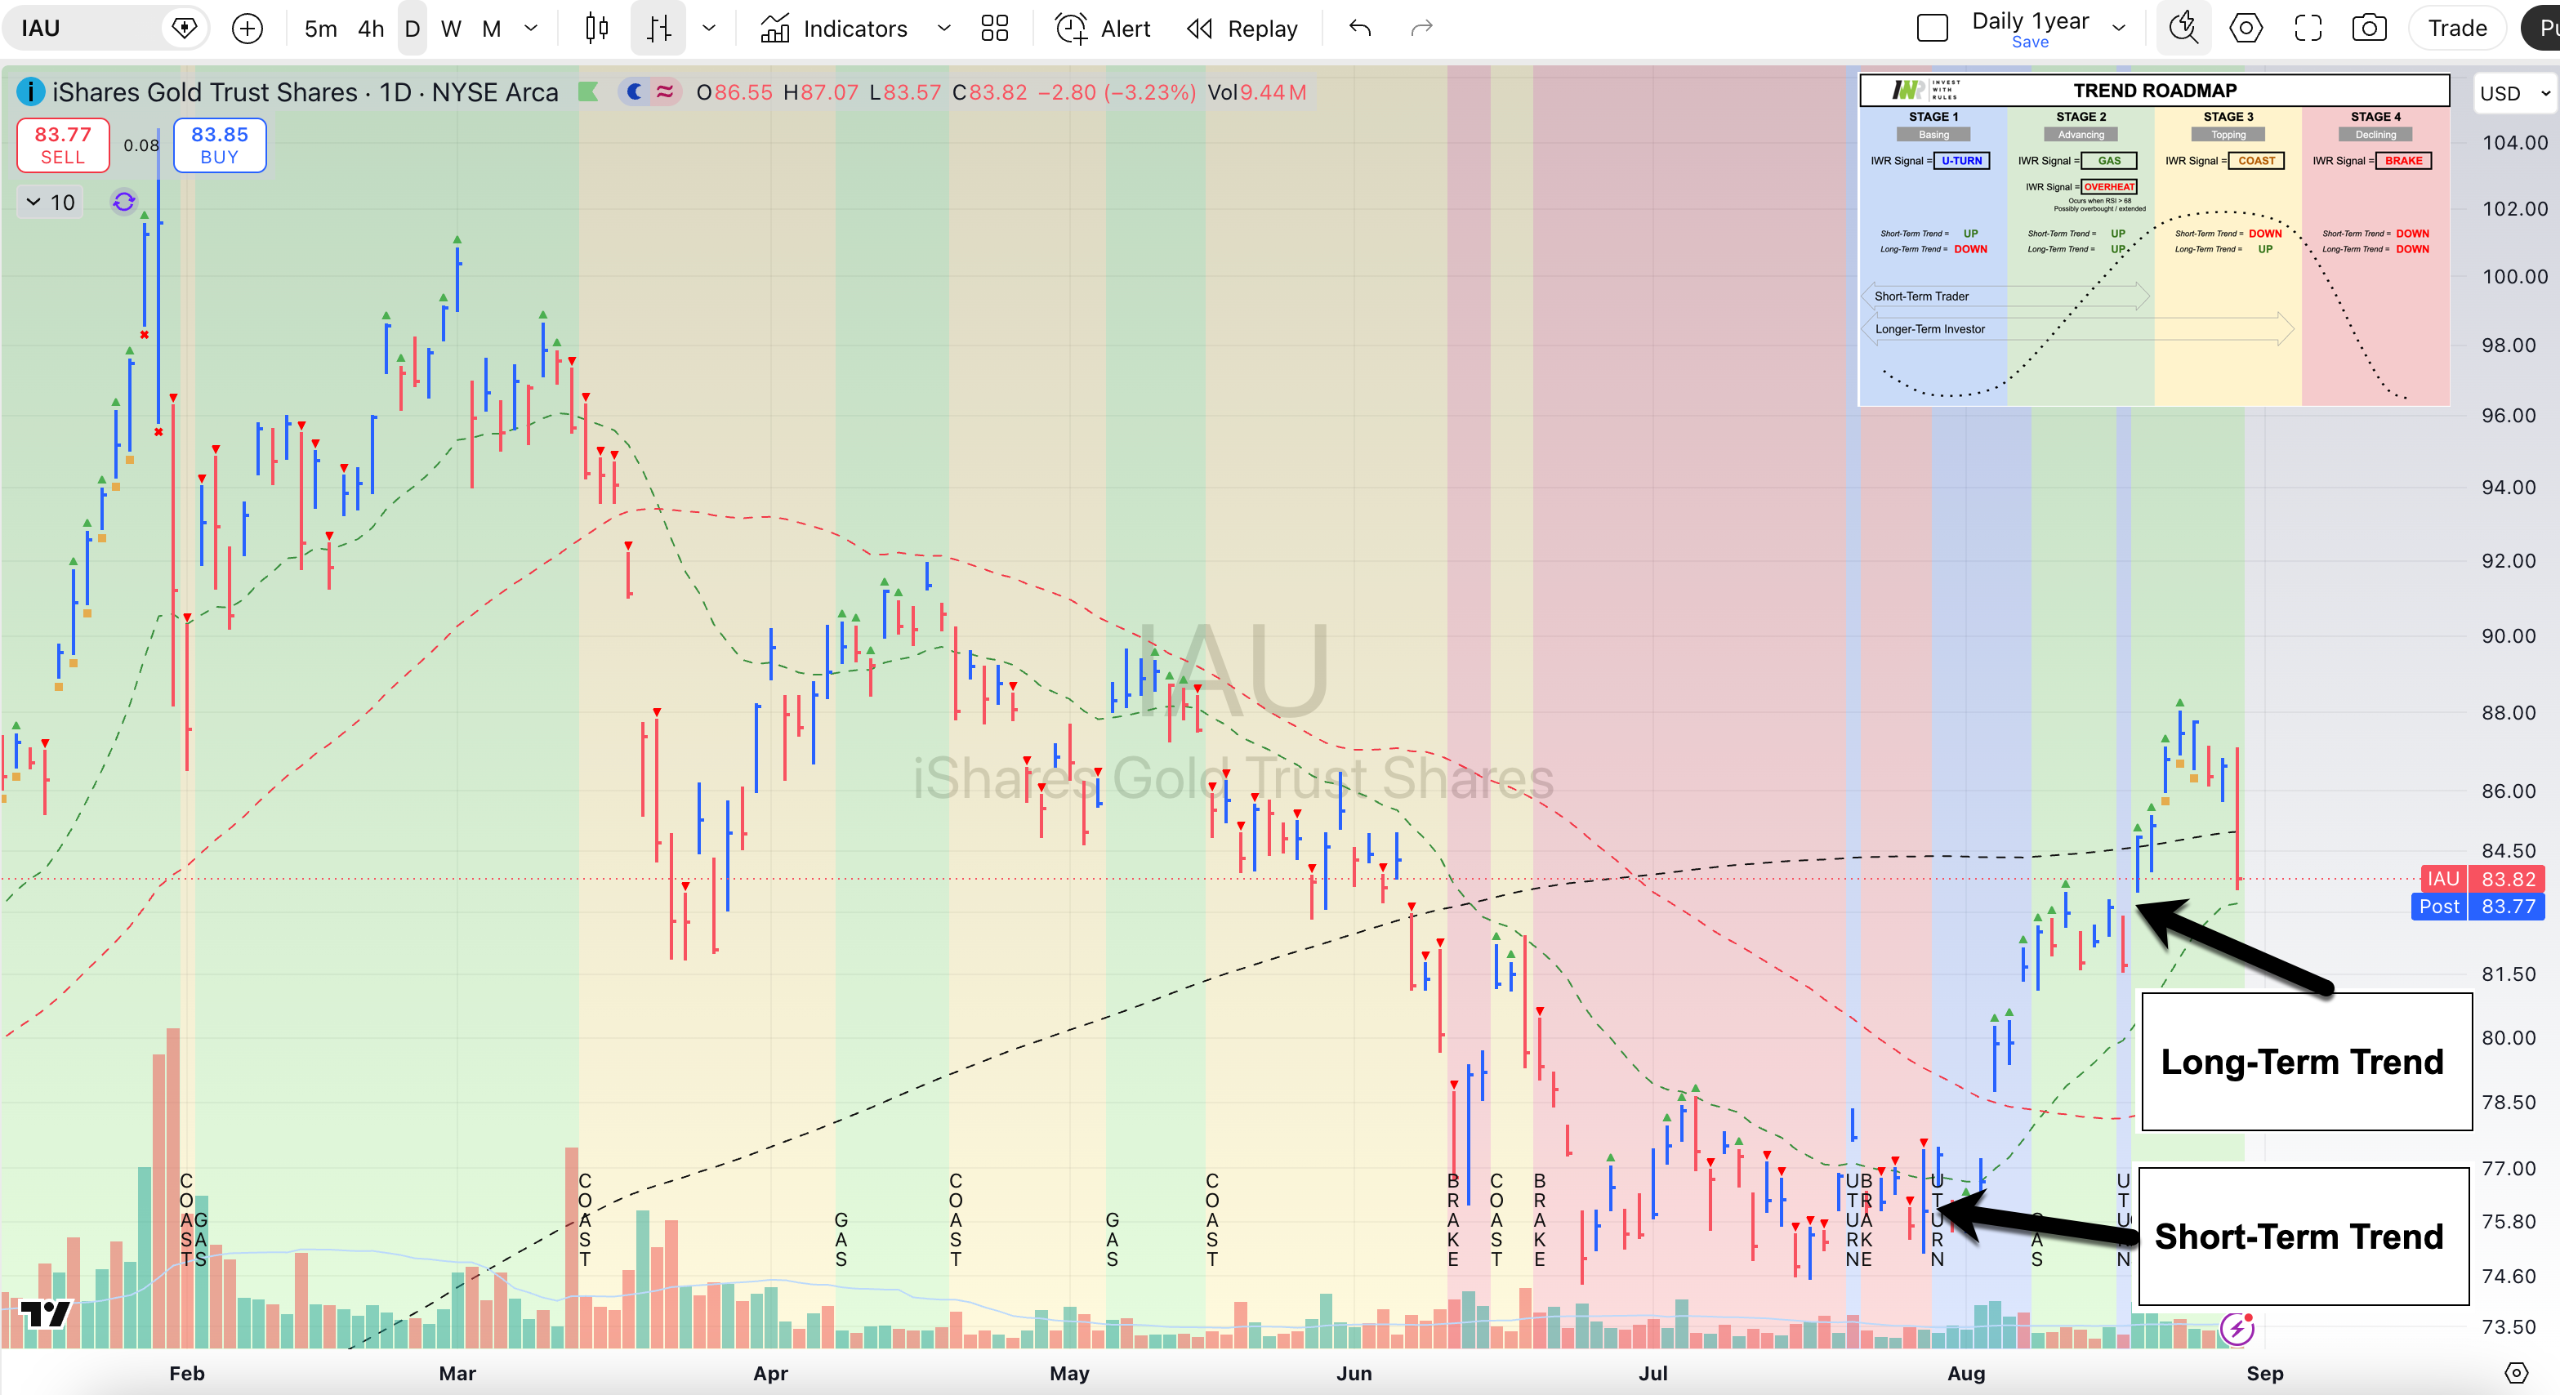Click the Daily 1year layout name

pyautogui.click(x=2030, y=21)
